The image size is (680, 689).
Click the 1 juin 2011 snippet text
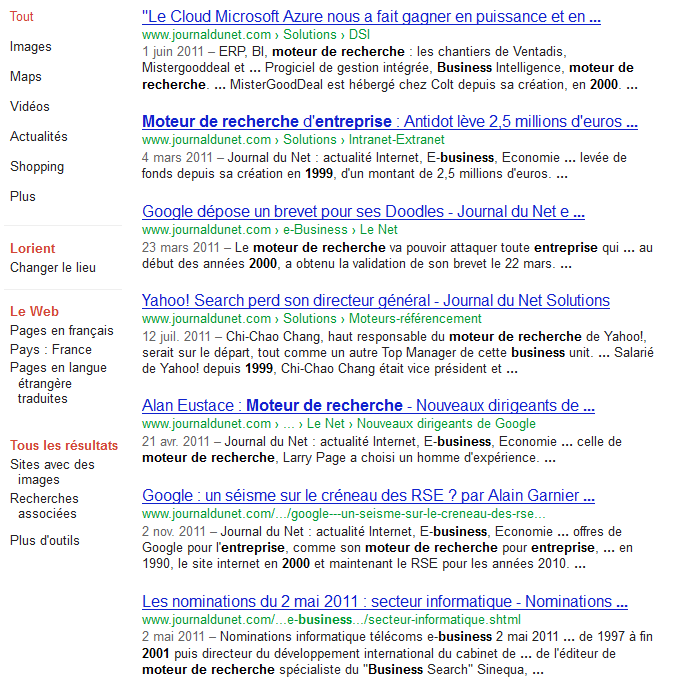coord(390,68)
